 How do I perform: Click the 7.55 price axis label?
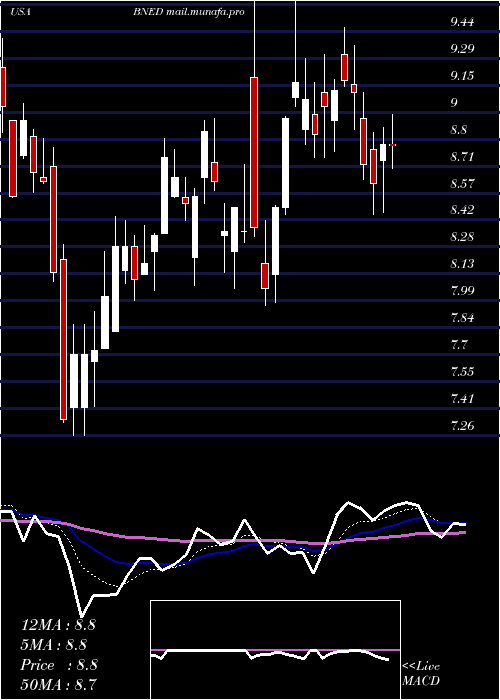pyautogui.click(x=462, y=371)
